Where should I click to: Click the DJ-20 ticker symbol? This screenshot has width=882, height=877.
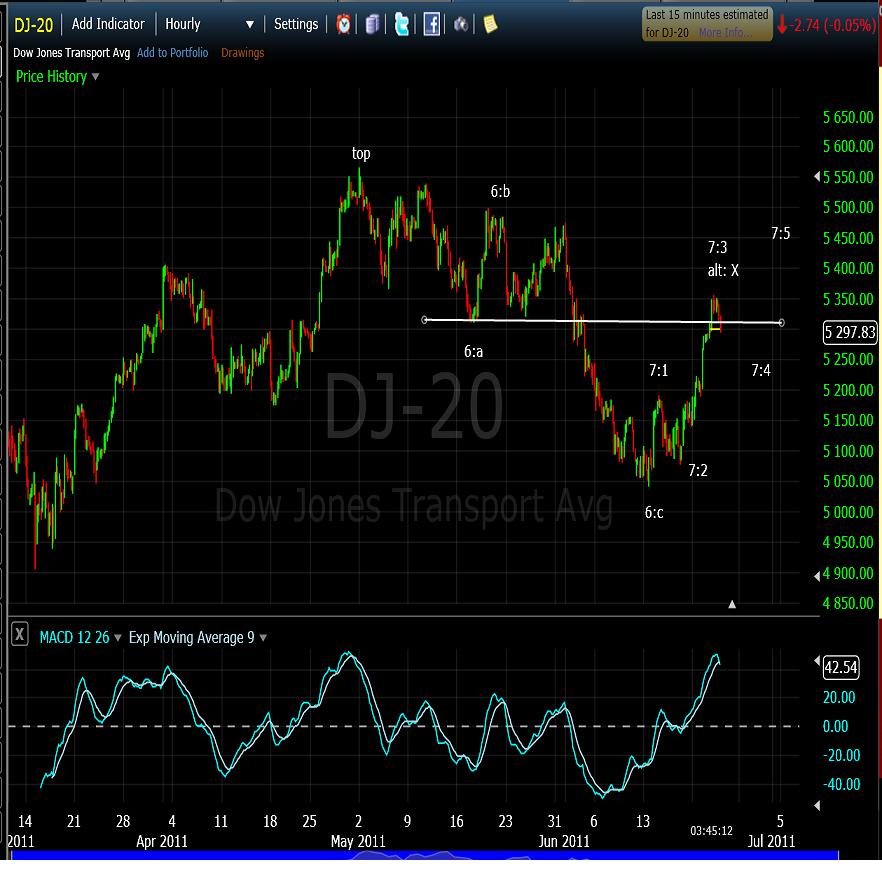pyautogui.click(x=33, y=25)
